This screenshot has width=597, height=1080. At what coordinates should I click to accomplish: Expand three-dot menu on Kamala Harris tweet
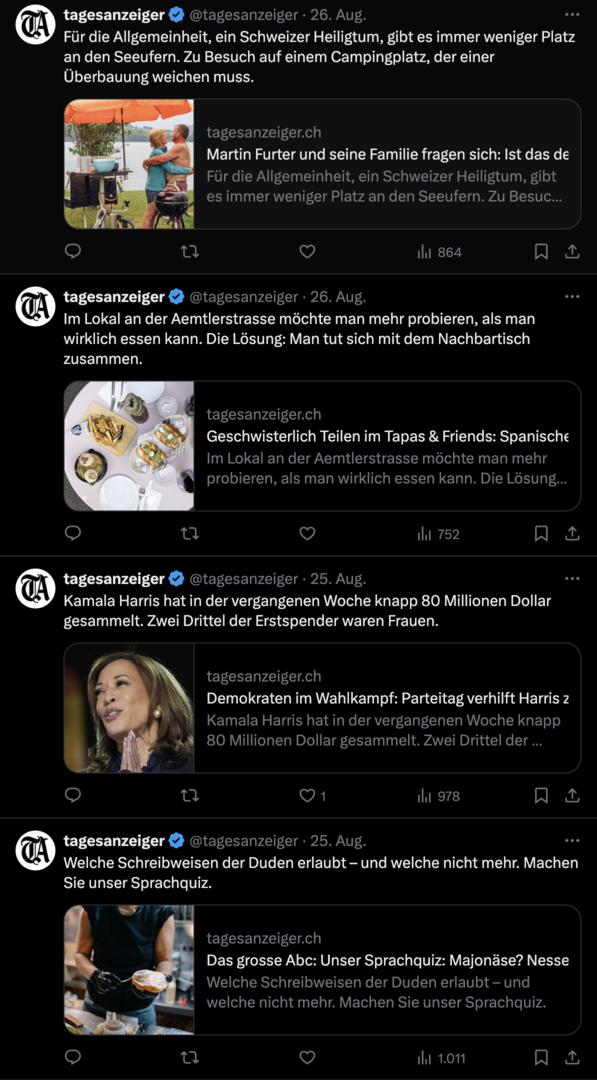click(x=572, y=579)
